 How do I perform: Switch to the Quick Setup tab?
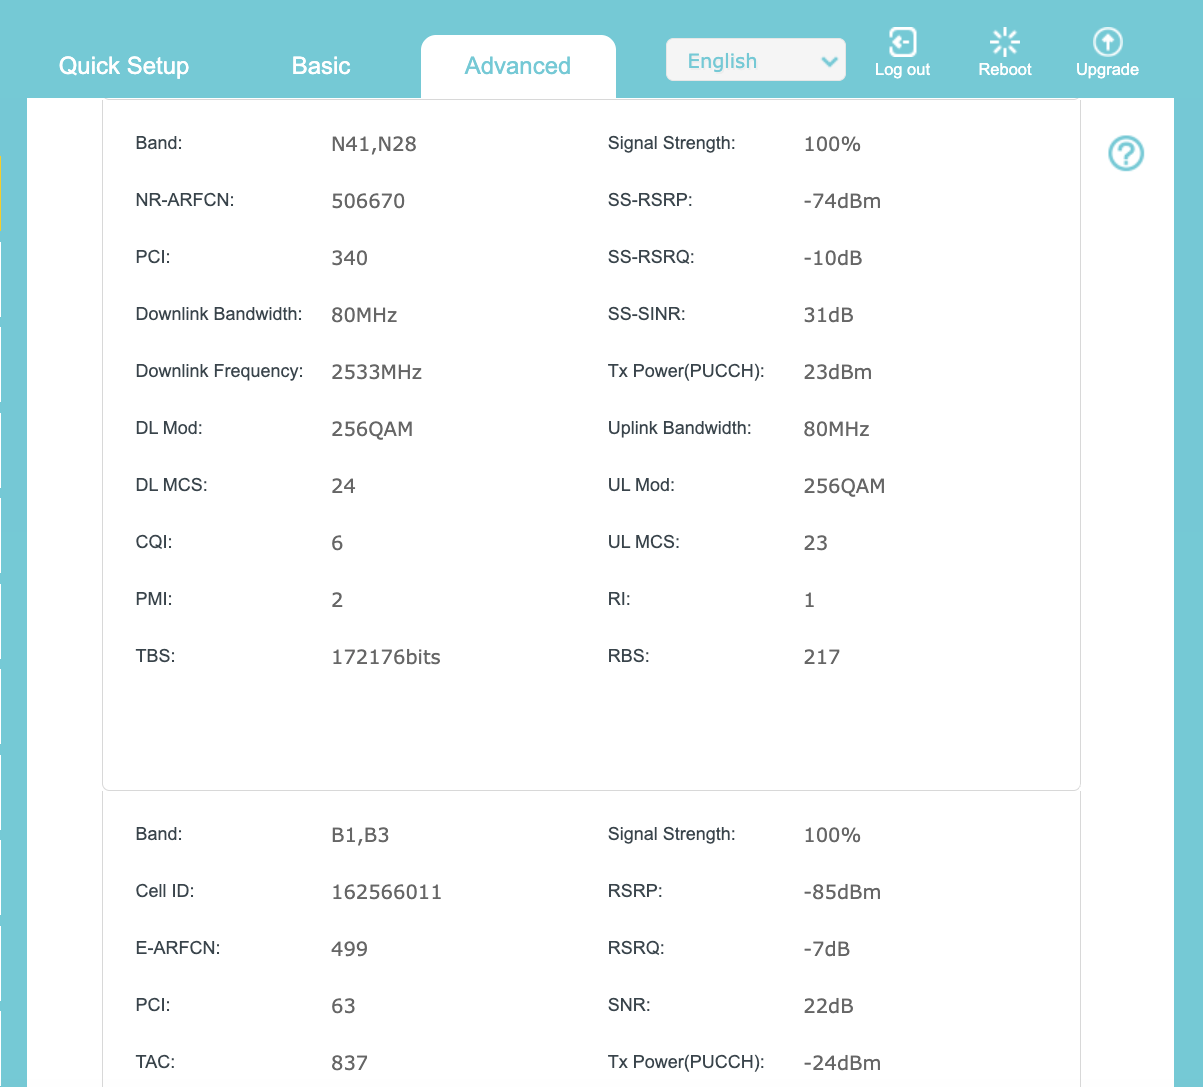124,66
